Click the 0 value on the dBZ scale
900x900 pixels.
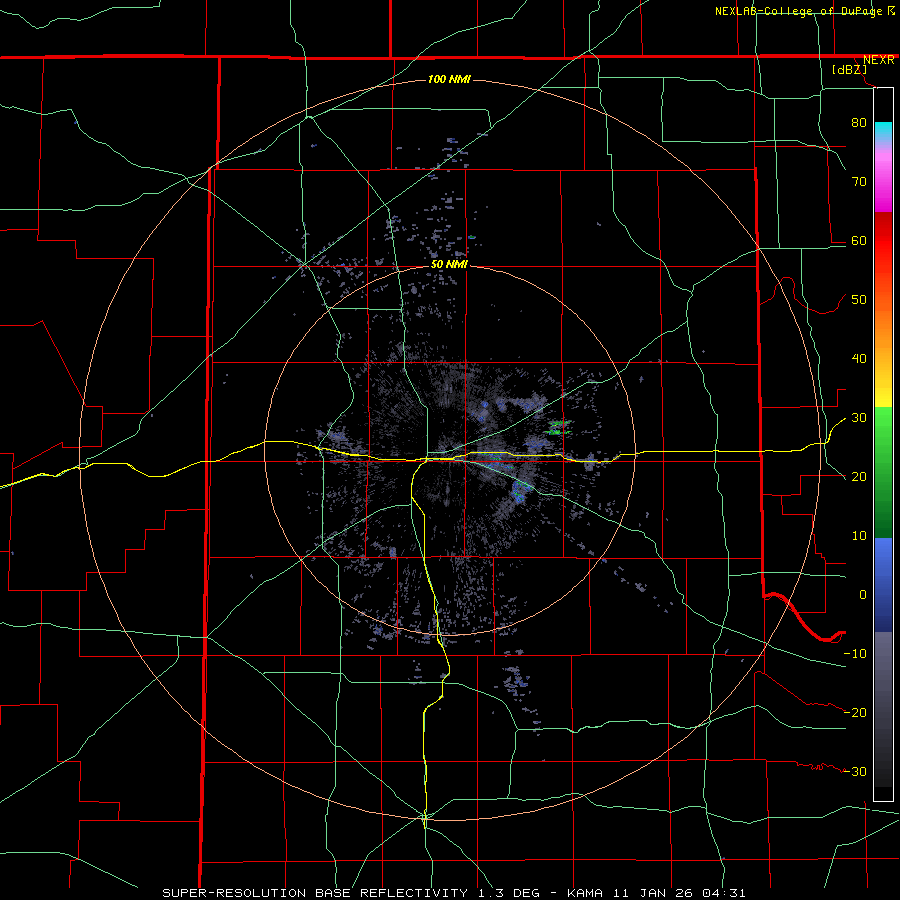point(863,595)
